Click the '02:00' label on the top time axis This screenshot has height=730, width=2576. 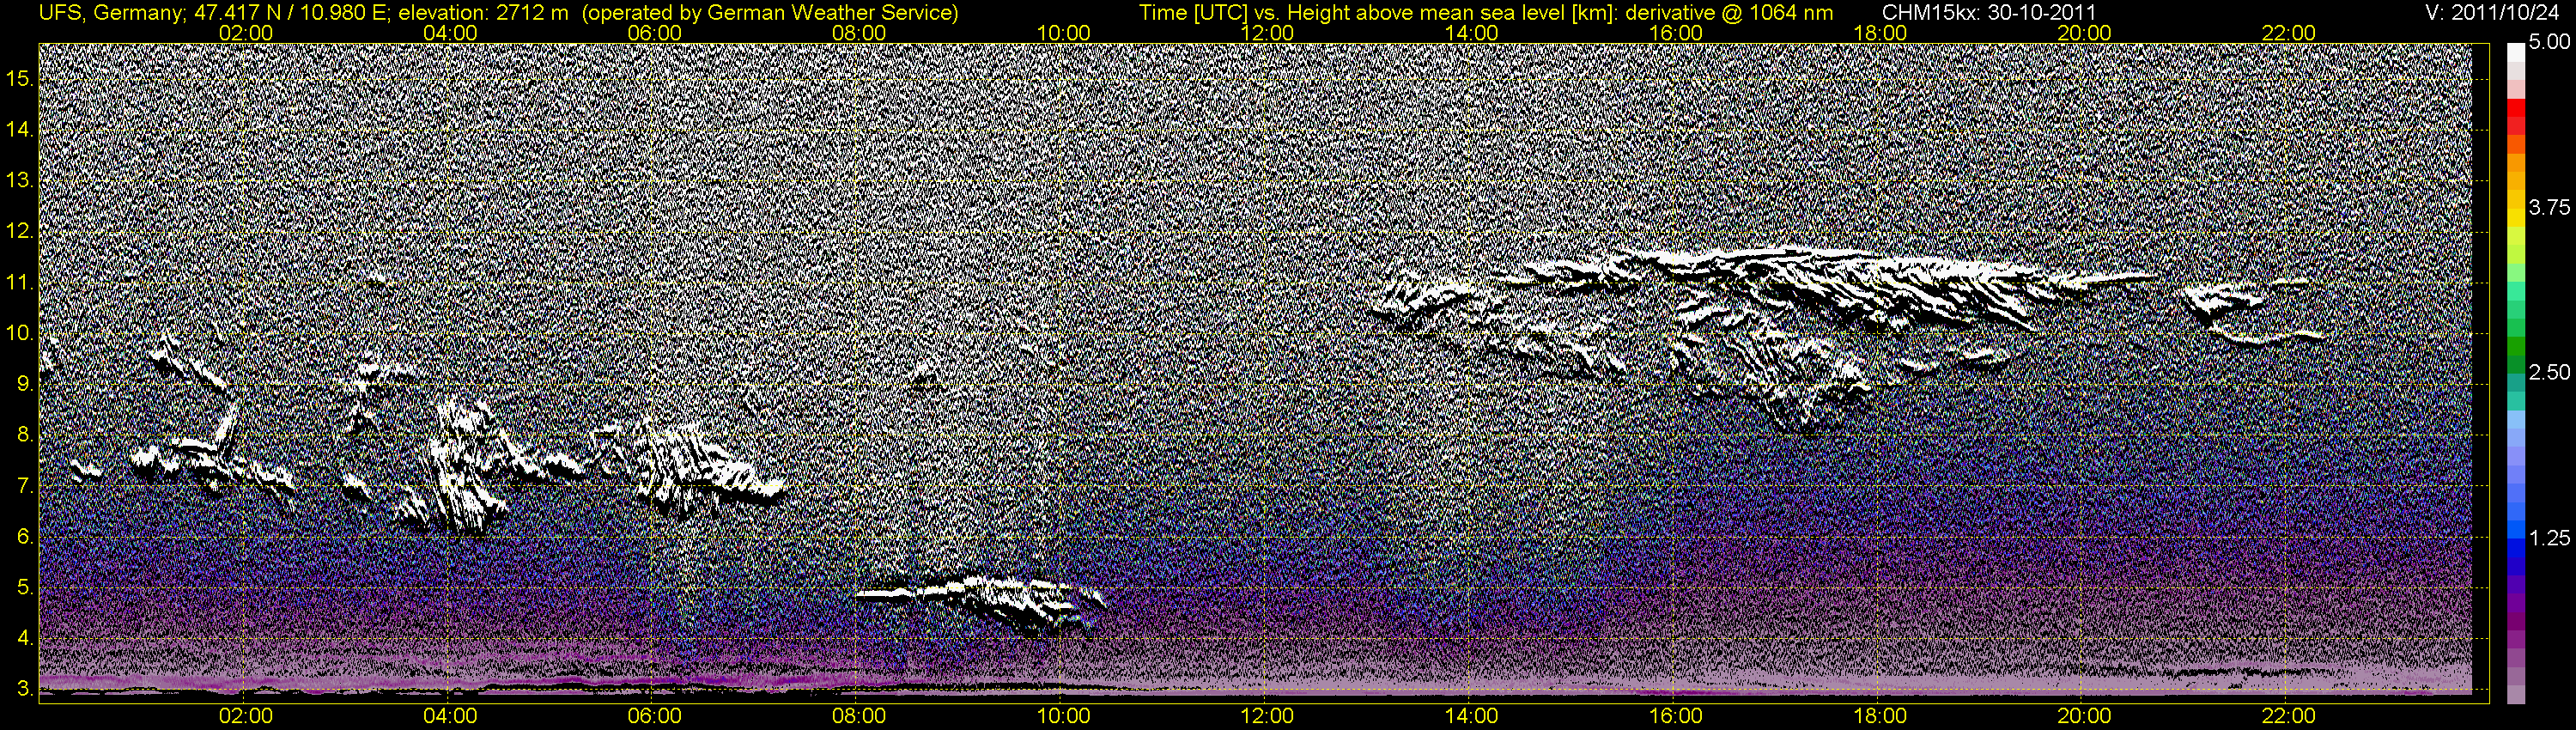(246, 33)
